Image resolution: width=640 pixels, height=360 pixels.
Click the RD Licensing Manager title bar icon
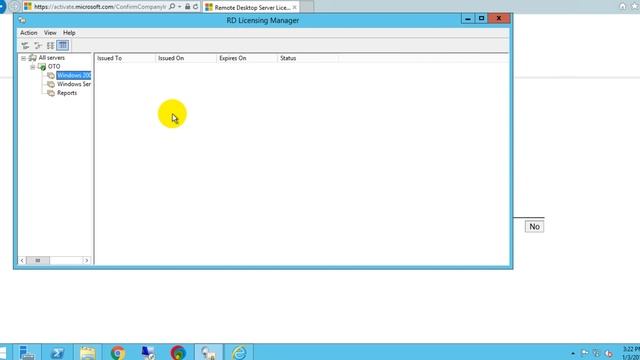(22, 20)
